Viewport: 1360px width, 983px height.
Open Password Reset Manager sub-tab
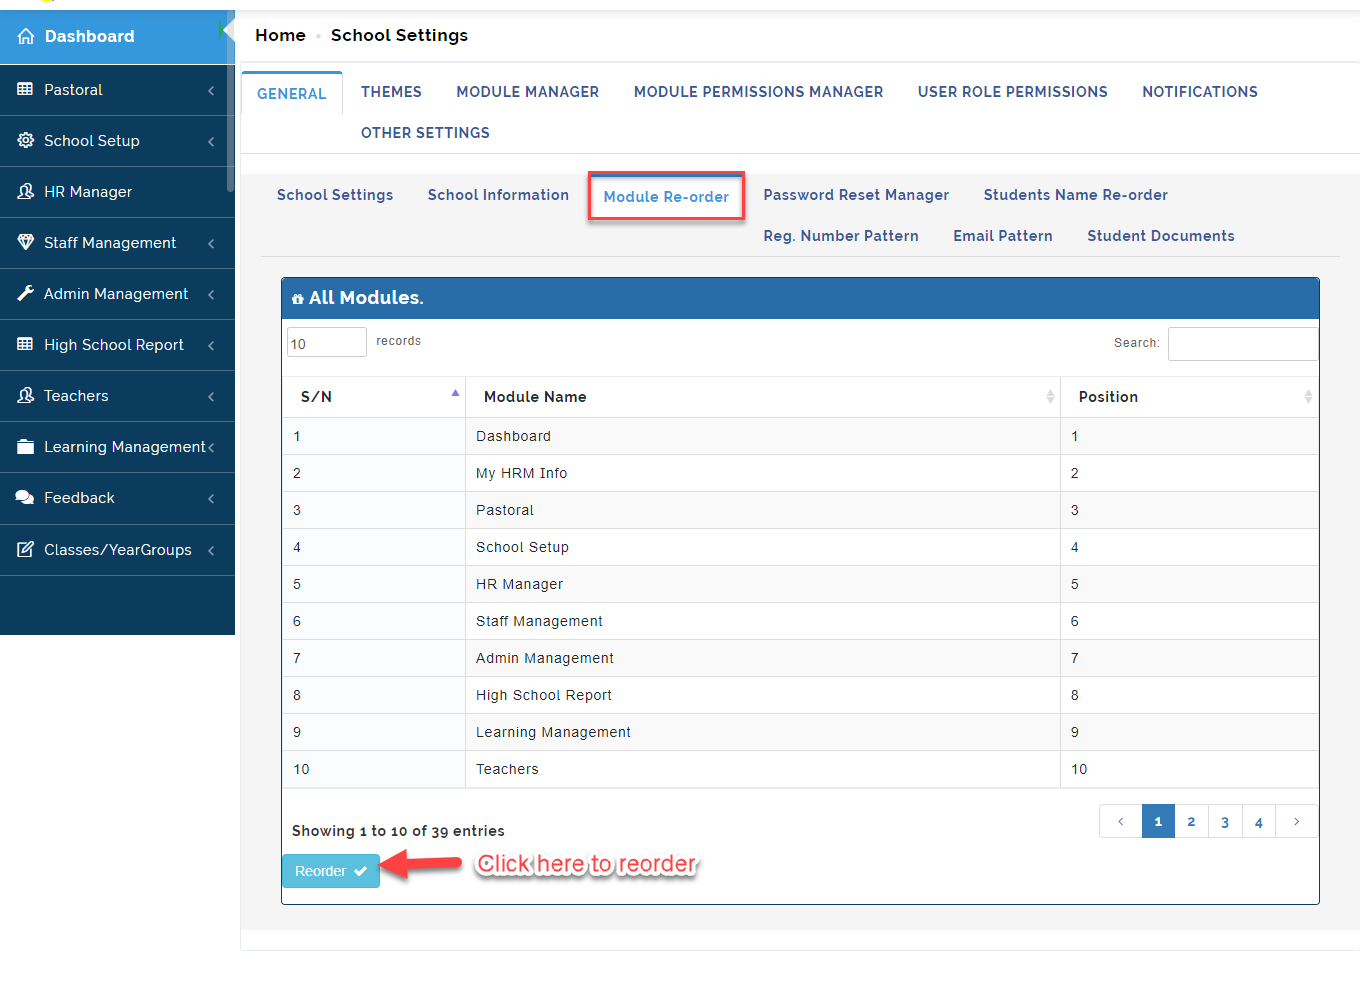856,195
